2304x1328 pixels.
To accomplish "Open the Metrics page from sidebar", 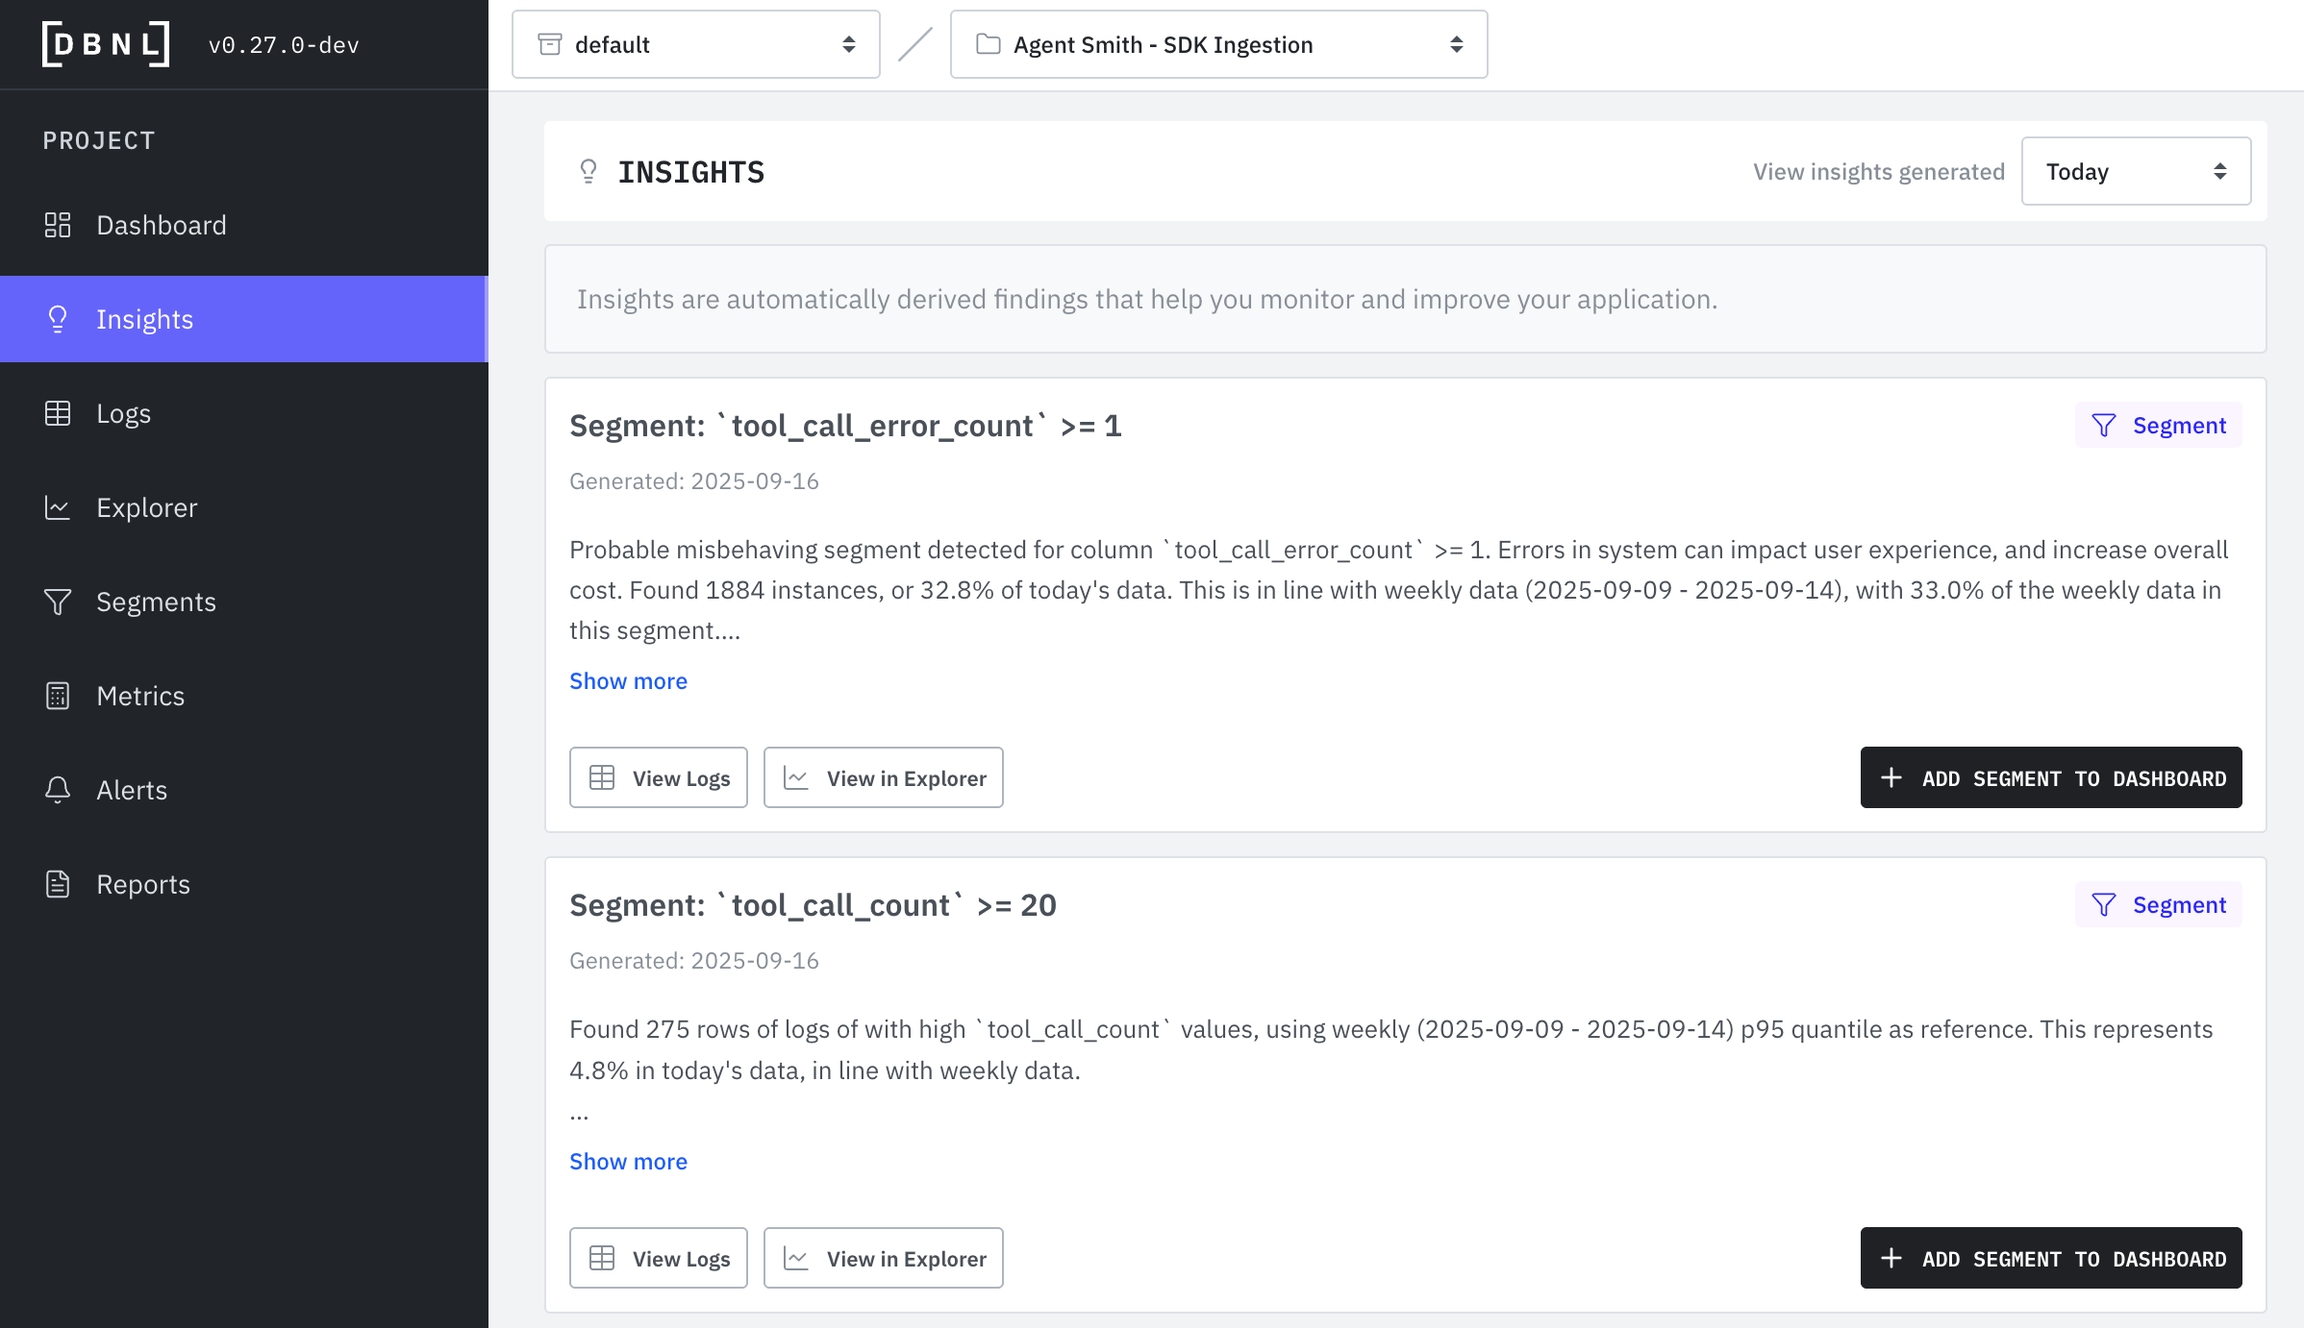I will pos(140,695).
